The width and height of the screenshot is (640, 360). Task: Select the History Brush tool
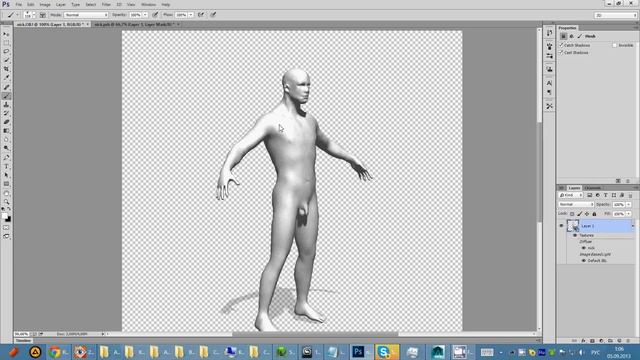tap(6, 113)
